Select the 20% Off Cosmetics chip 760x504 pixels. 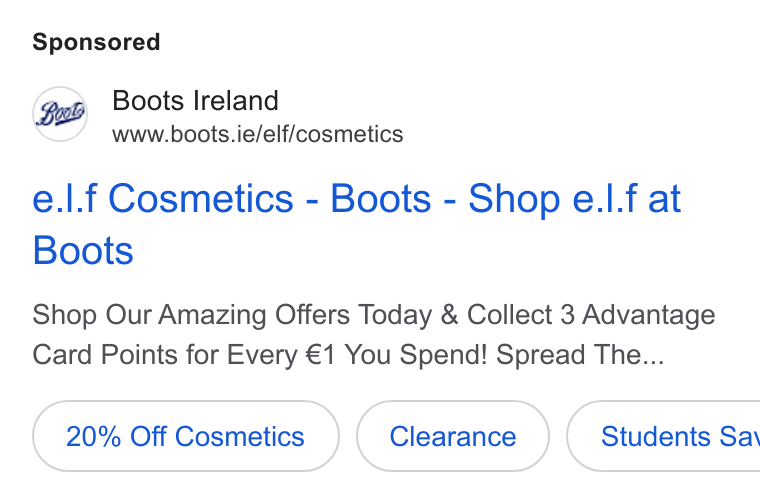pyautogui.click(x=186, y=436)
